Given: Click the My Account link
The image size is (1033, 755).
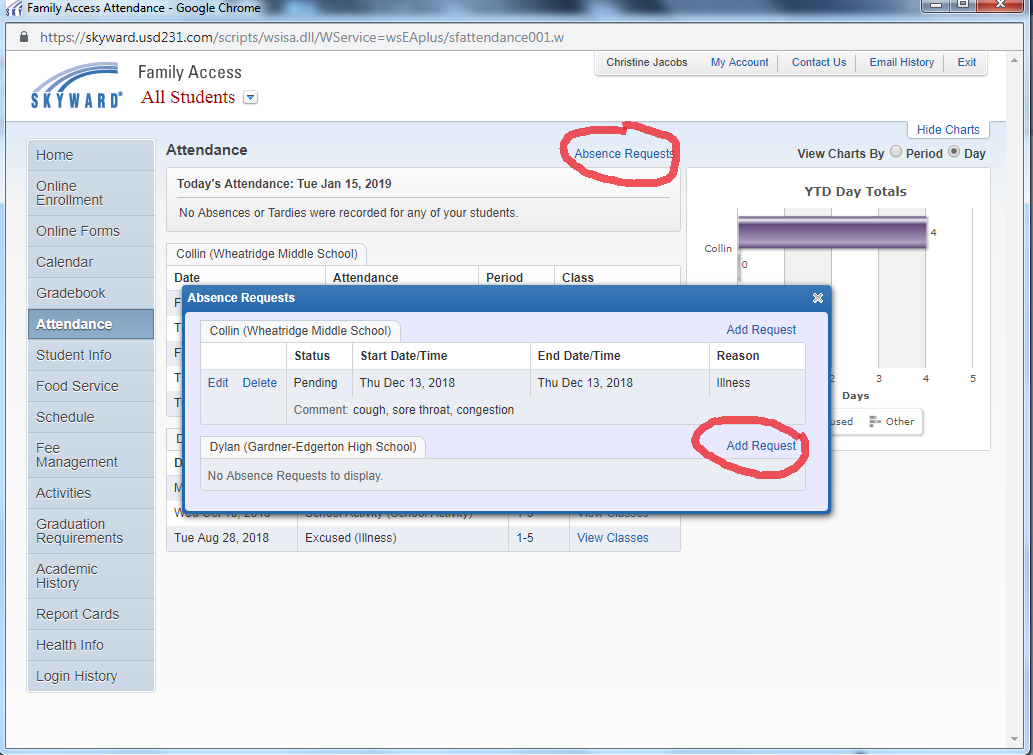Looking at the screenshot, I should [x=739, y=62].
